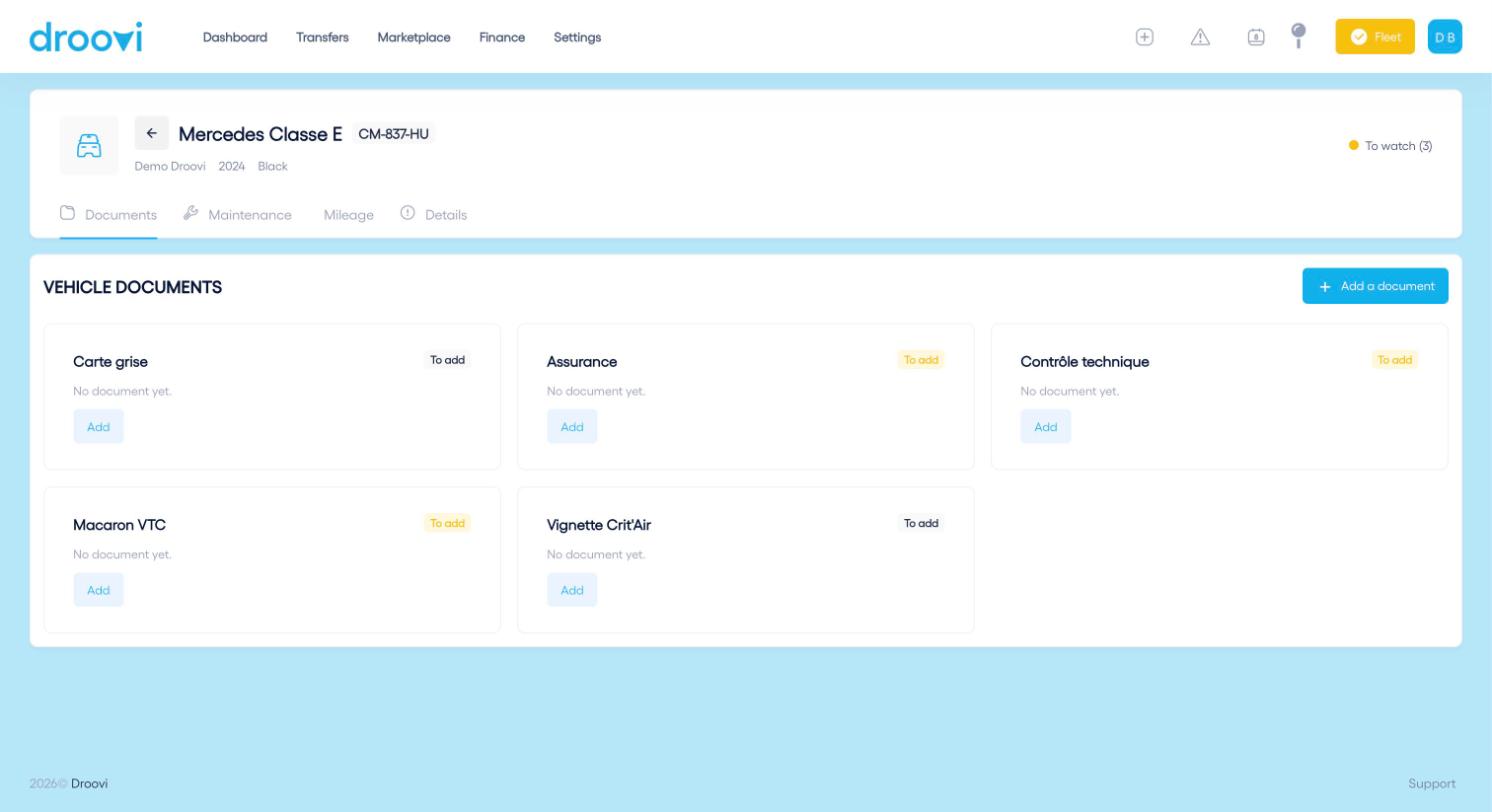Viewport: 1492px width, 812px height.
Task: Open the Settings menu
Action: coord(577,37)
